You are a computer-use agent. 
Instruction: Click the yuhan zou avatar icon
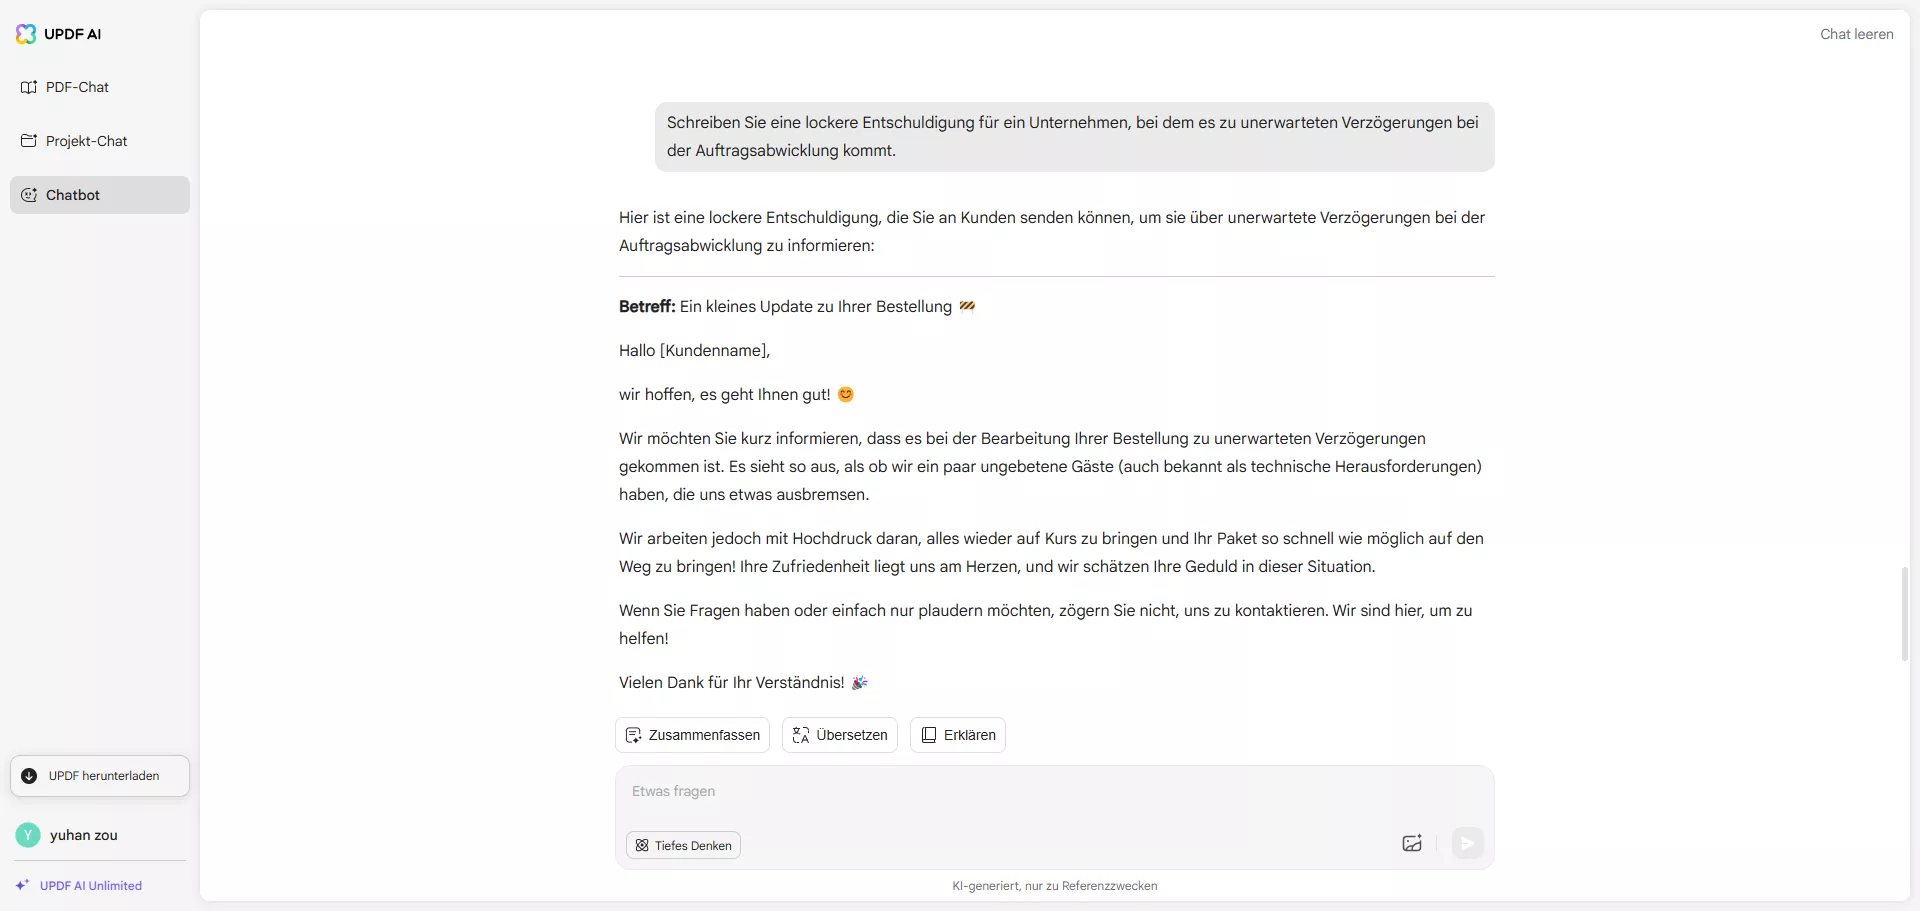28,835
